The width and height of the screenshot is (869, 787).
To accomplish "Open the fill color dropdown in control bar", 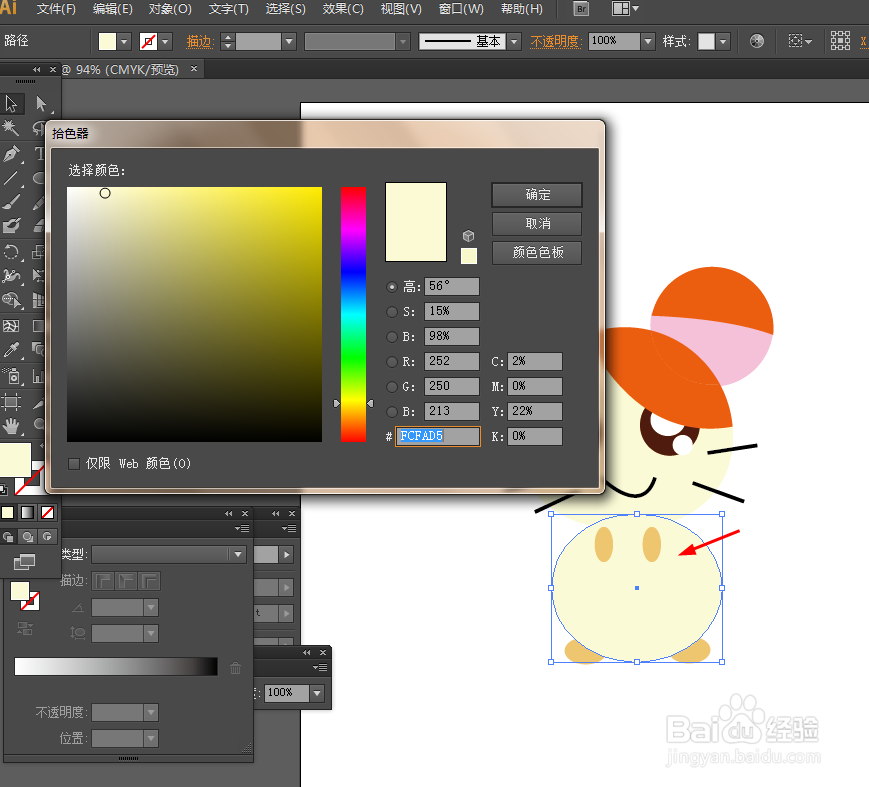I will (x=124, y=42).
